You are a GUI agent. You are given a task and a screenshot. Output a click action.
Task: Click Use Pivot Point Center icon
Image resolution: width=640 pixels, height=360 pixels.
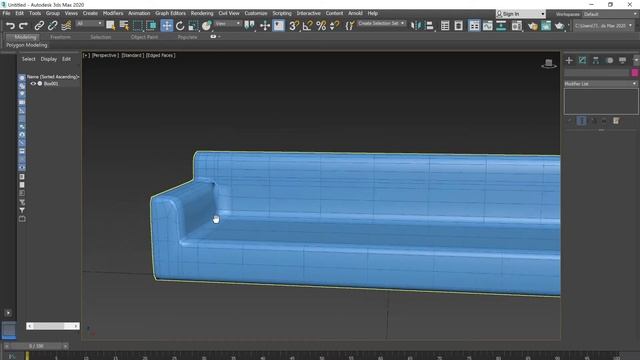point(249,26)
